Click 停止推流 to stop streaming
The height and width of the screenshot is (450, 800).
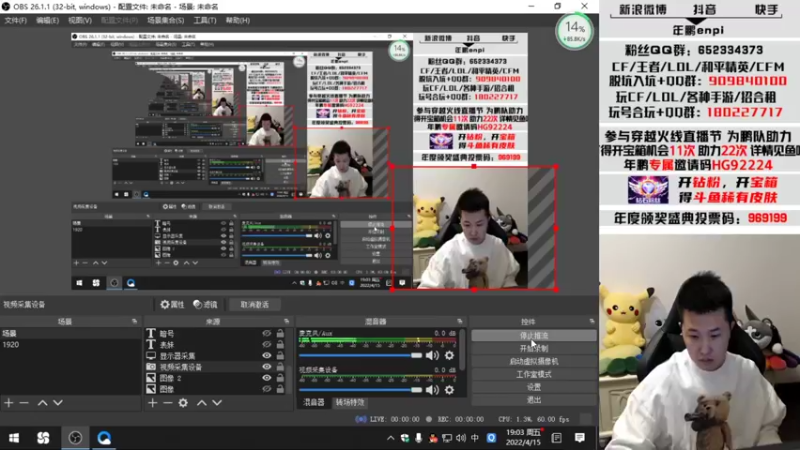pyautogui.click(x=534, y=336)
